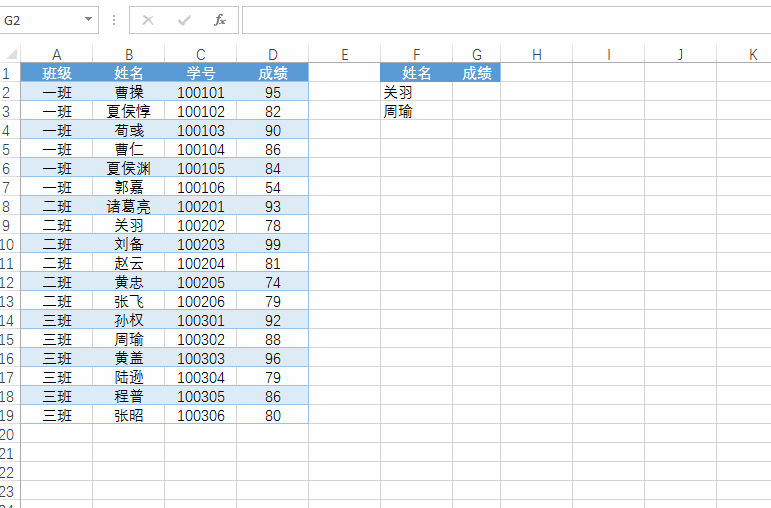Select row 1 header
The width and height of the screenshot is (771, 508).
10,73
